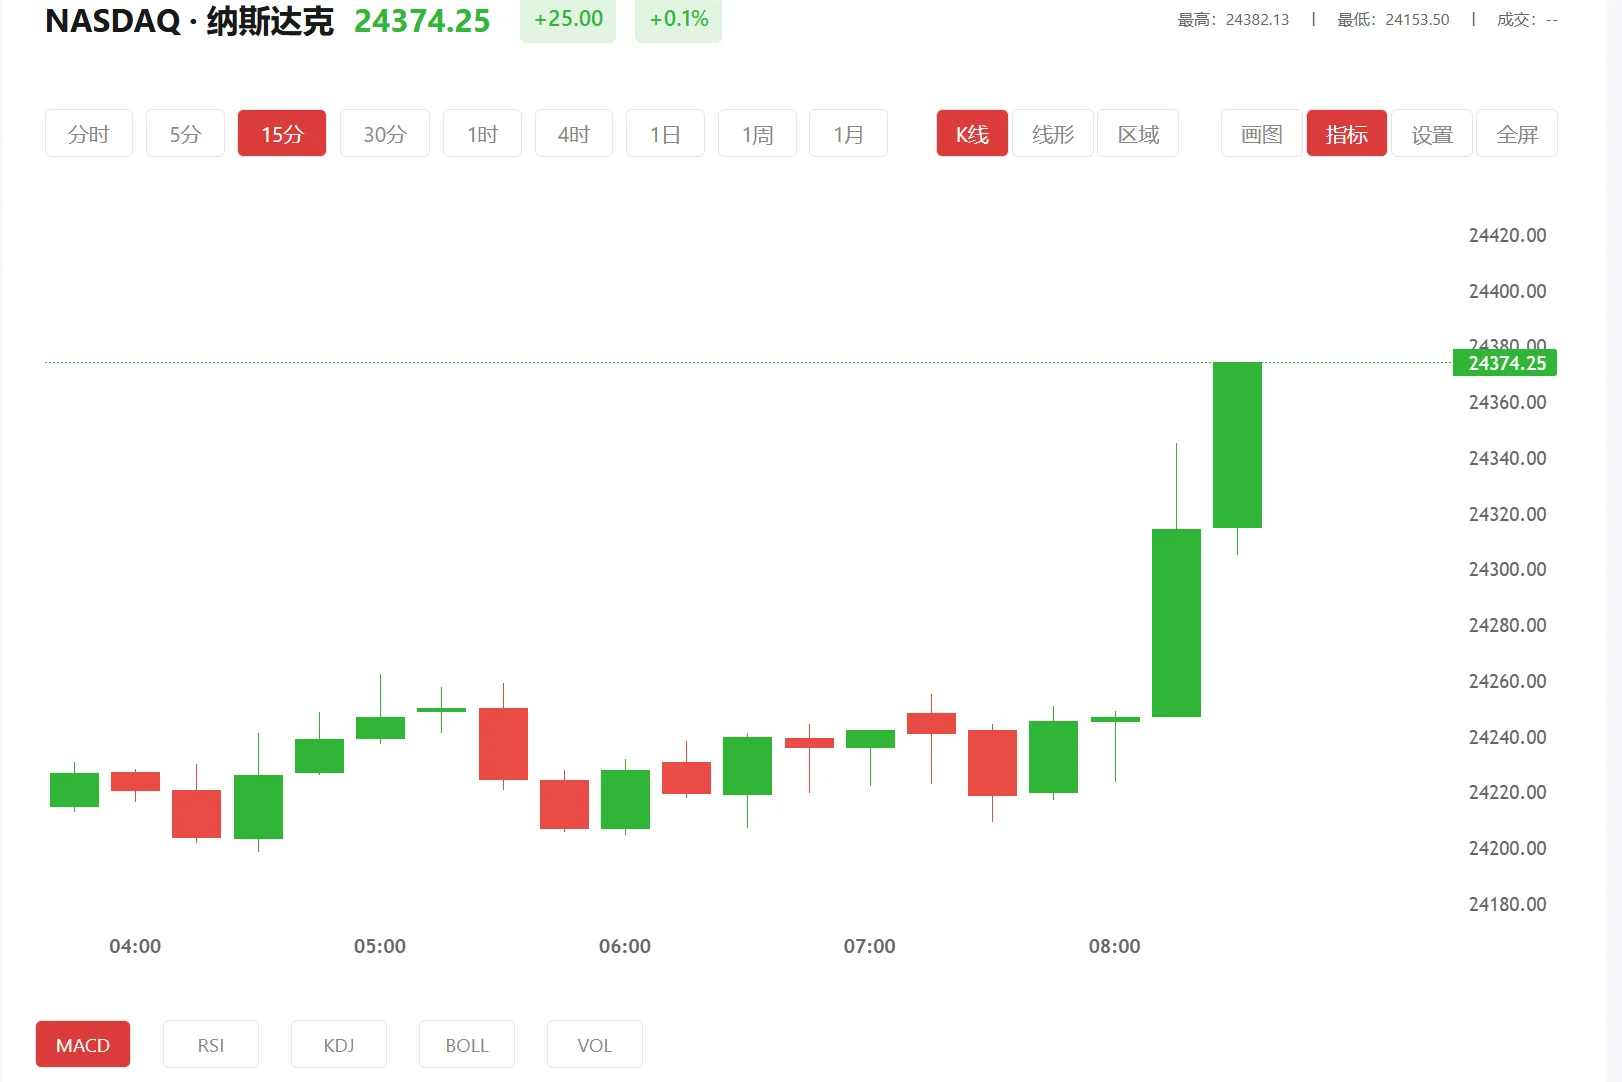Click the current price label 24374.25

pos(1505,363)
